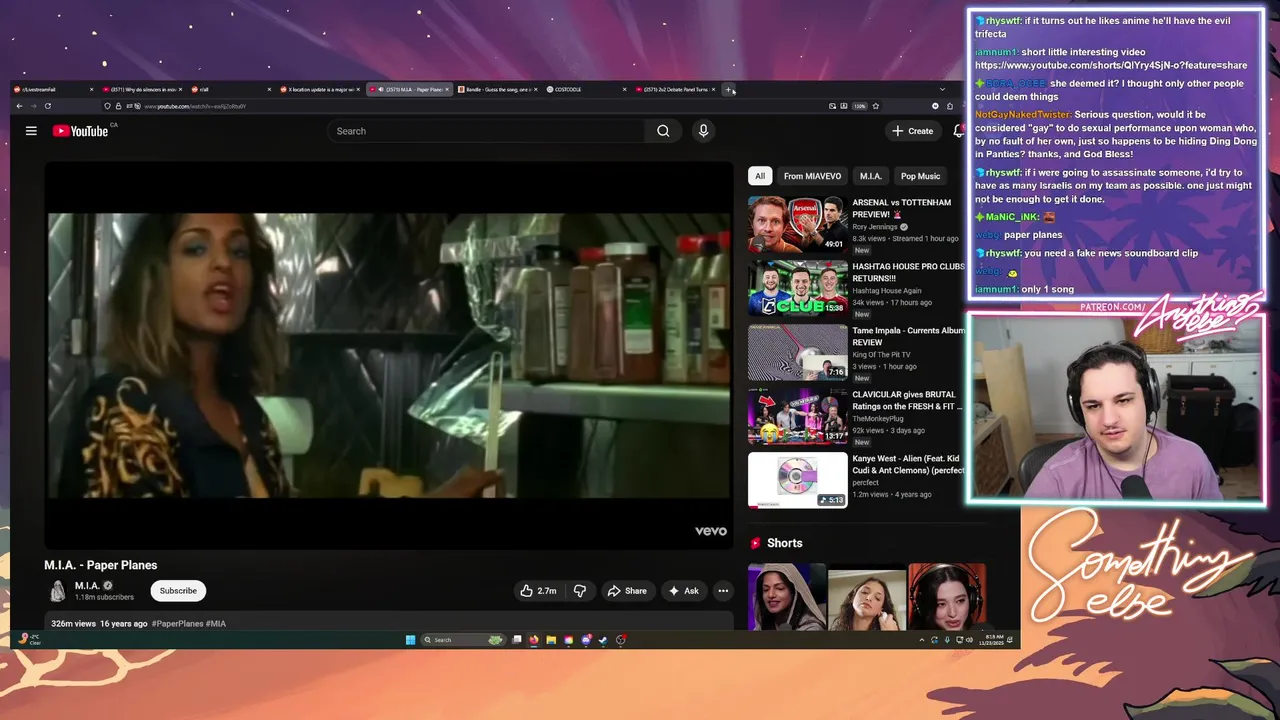Image resolution: width=1280 pixels, height=720 pixels.
Task: Open the YouTube notifications bell
Action: (958, 131)
